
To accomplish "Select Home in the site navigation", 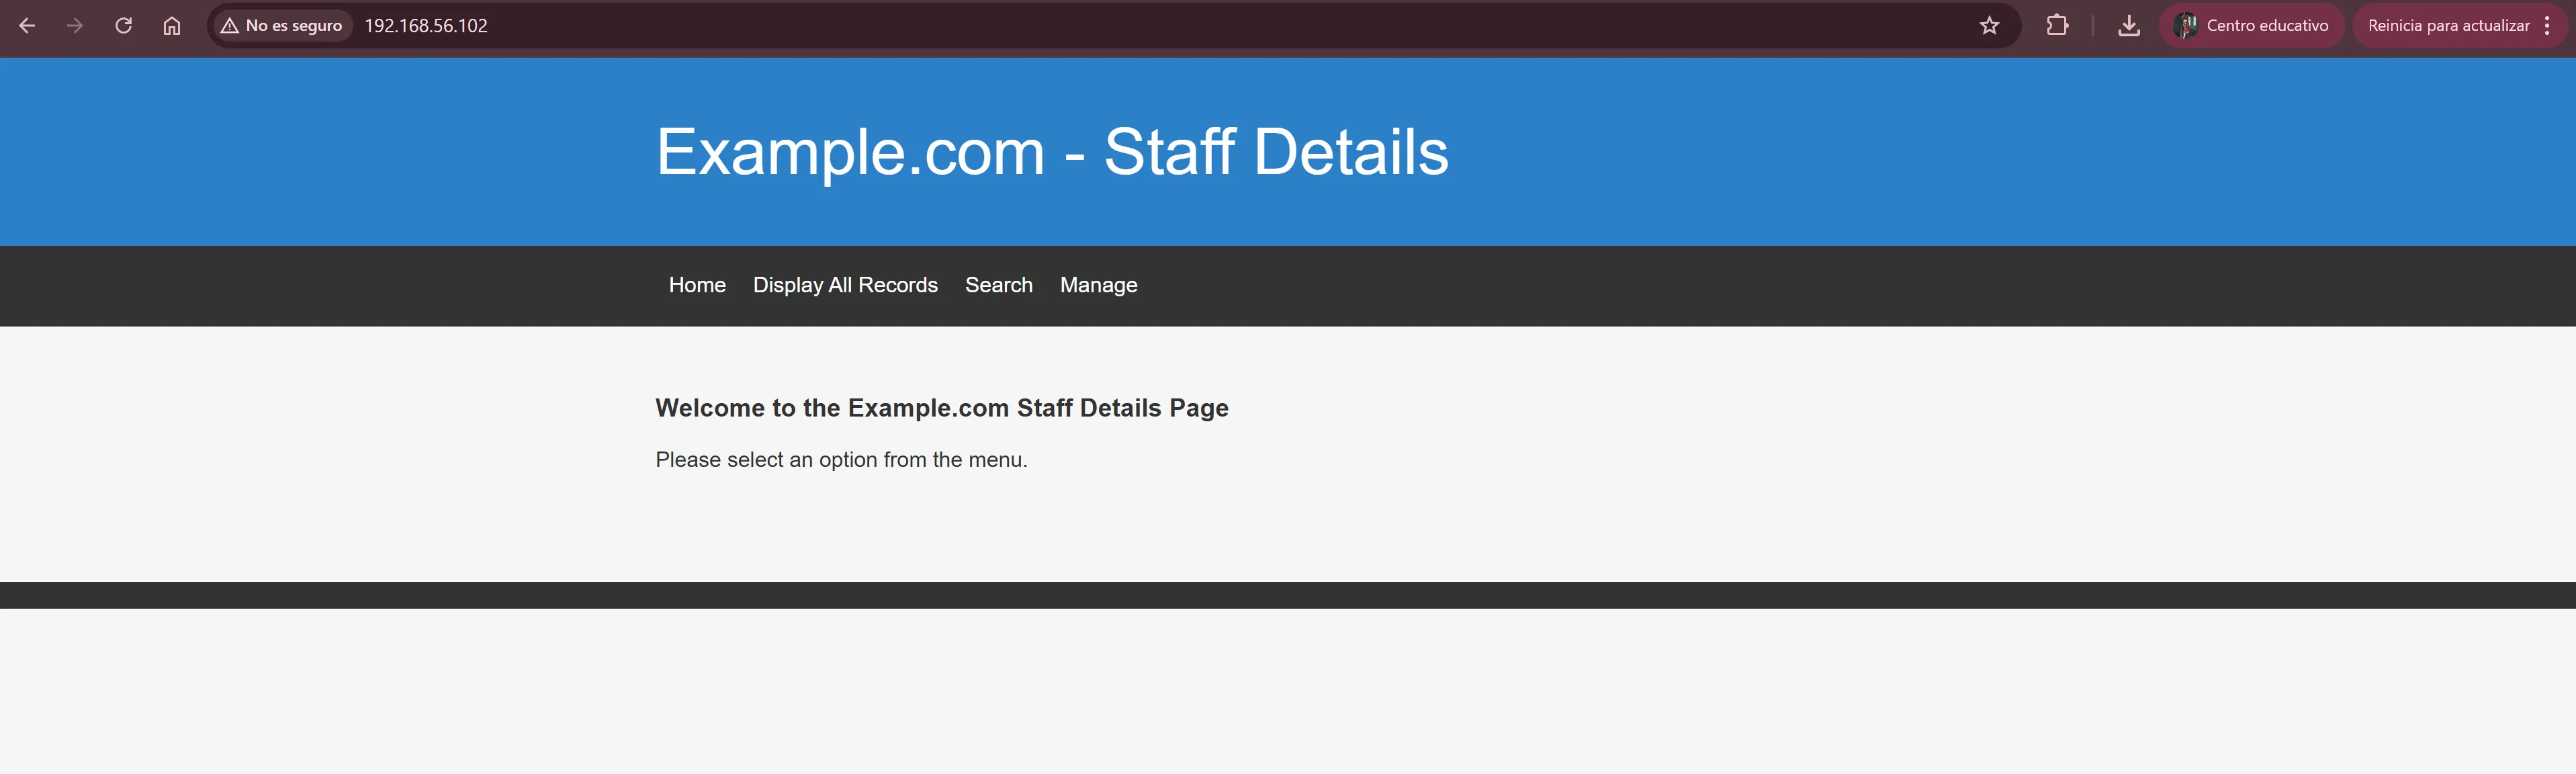I will coord(697,285).
